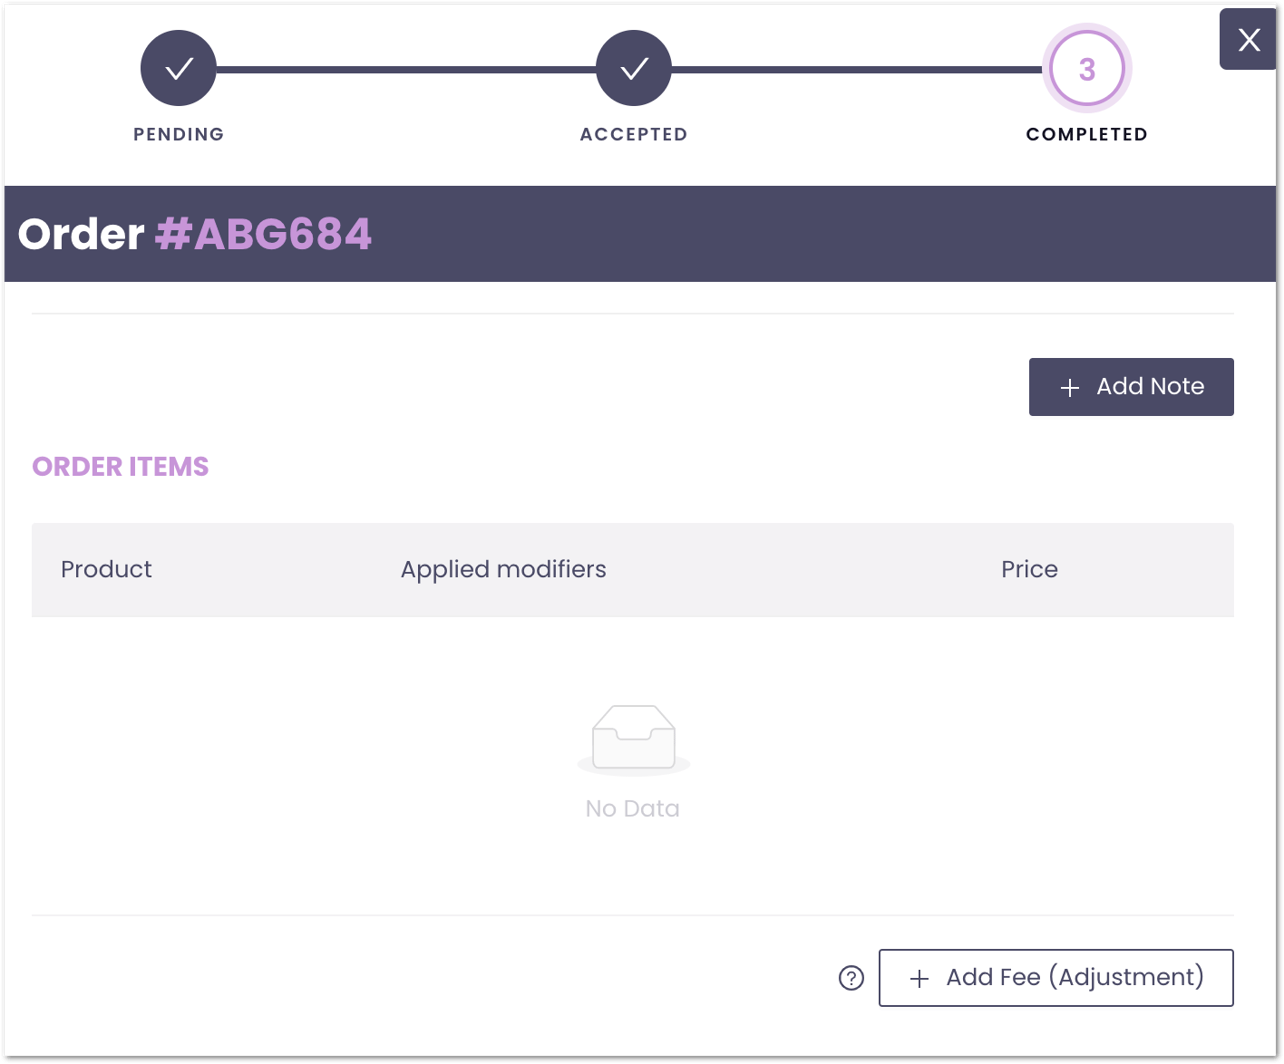This screenshot has width=1284, height=1064.
Task: Select the ACCEPTED step label
Action: point(634,133)
